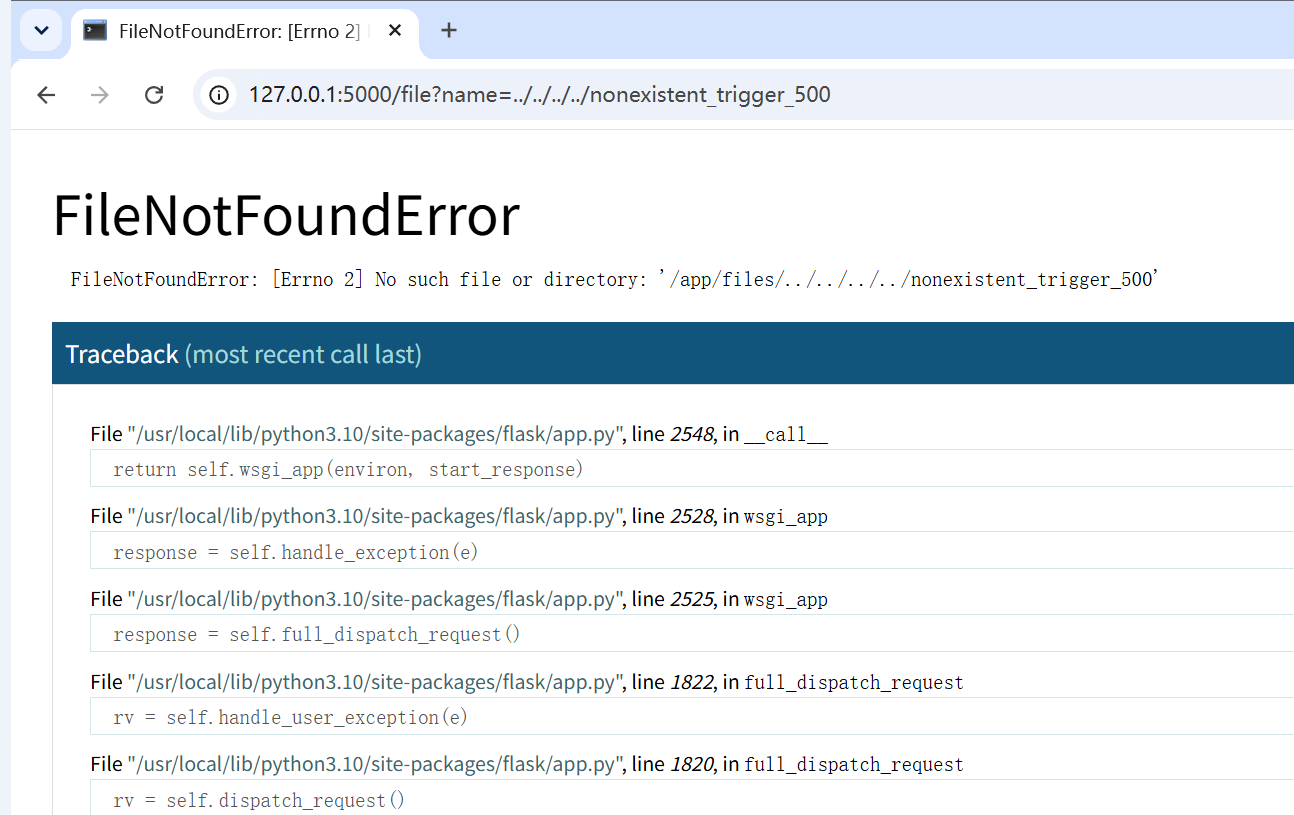The image size is (1294, 815).
Task: Select the frame at line 2525 in wsgi_app
Action: tap(459, 599)
